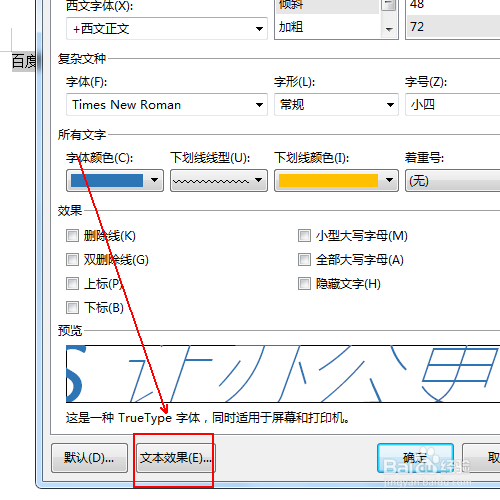Enable the 隐藏文字(H) checkbox
The height and width of the screenshot is (500, 500).
tap(304, 284)
